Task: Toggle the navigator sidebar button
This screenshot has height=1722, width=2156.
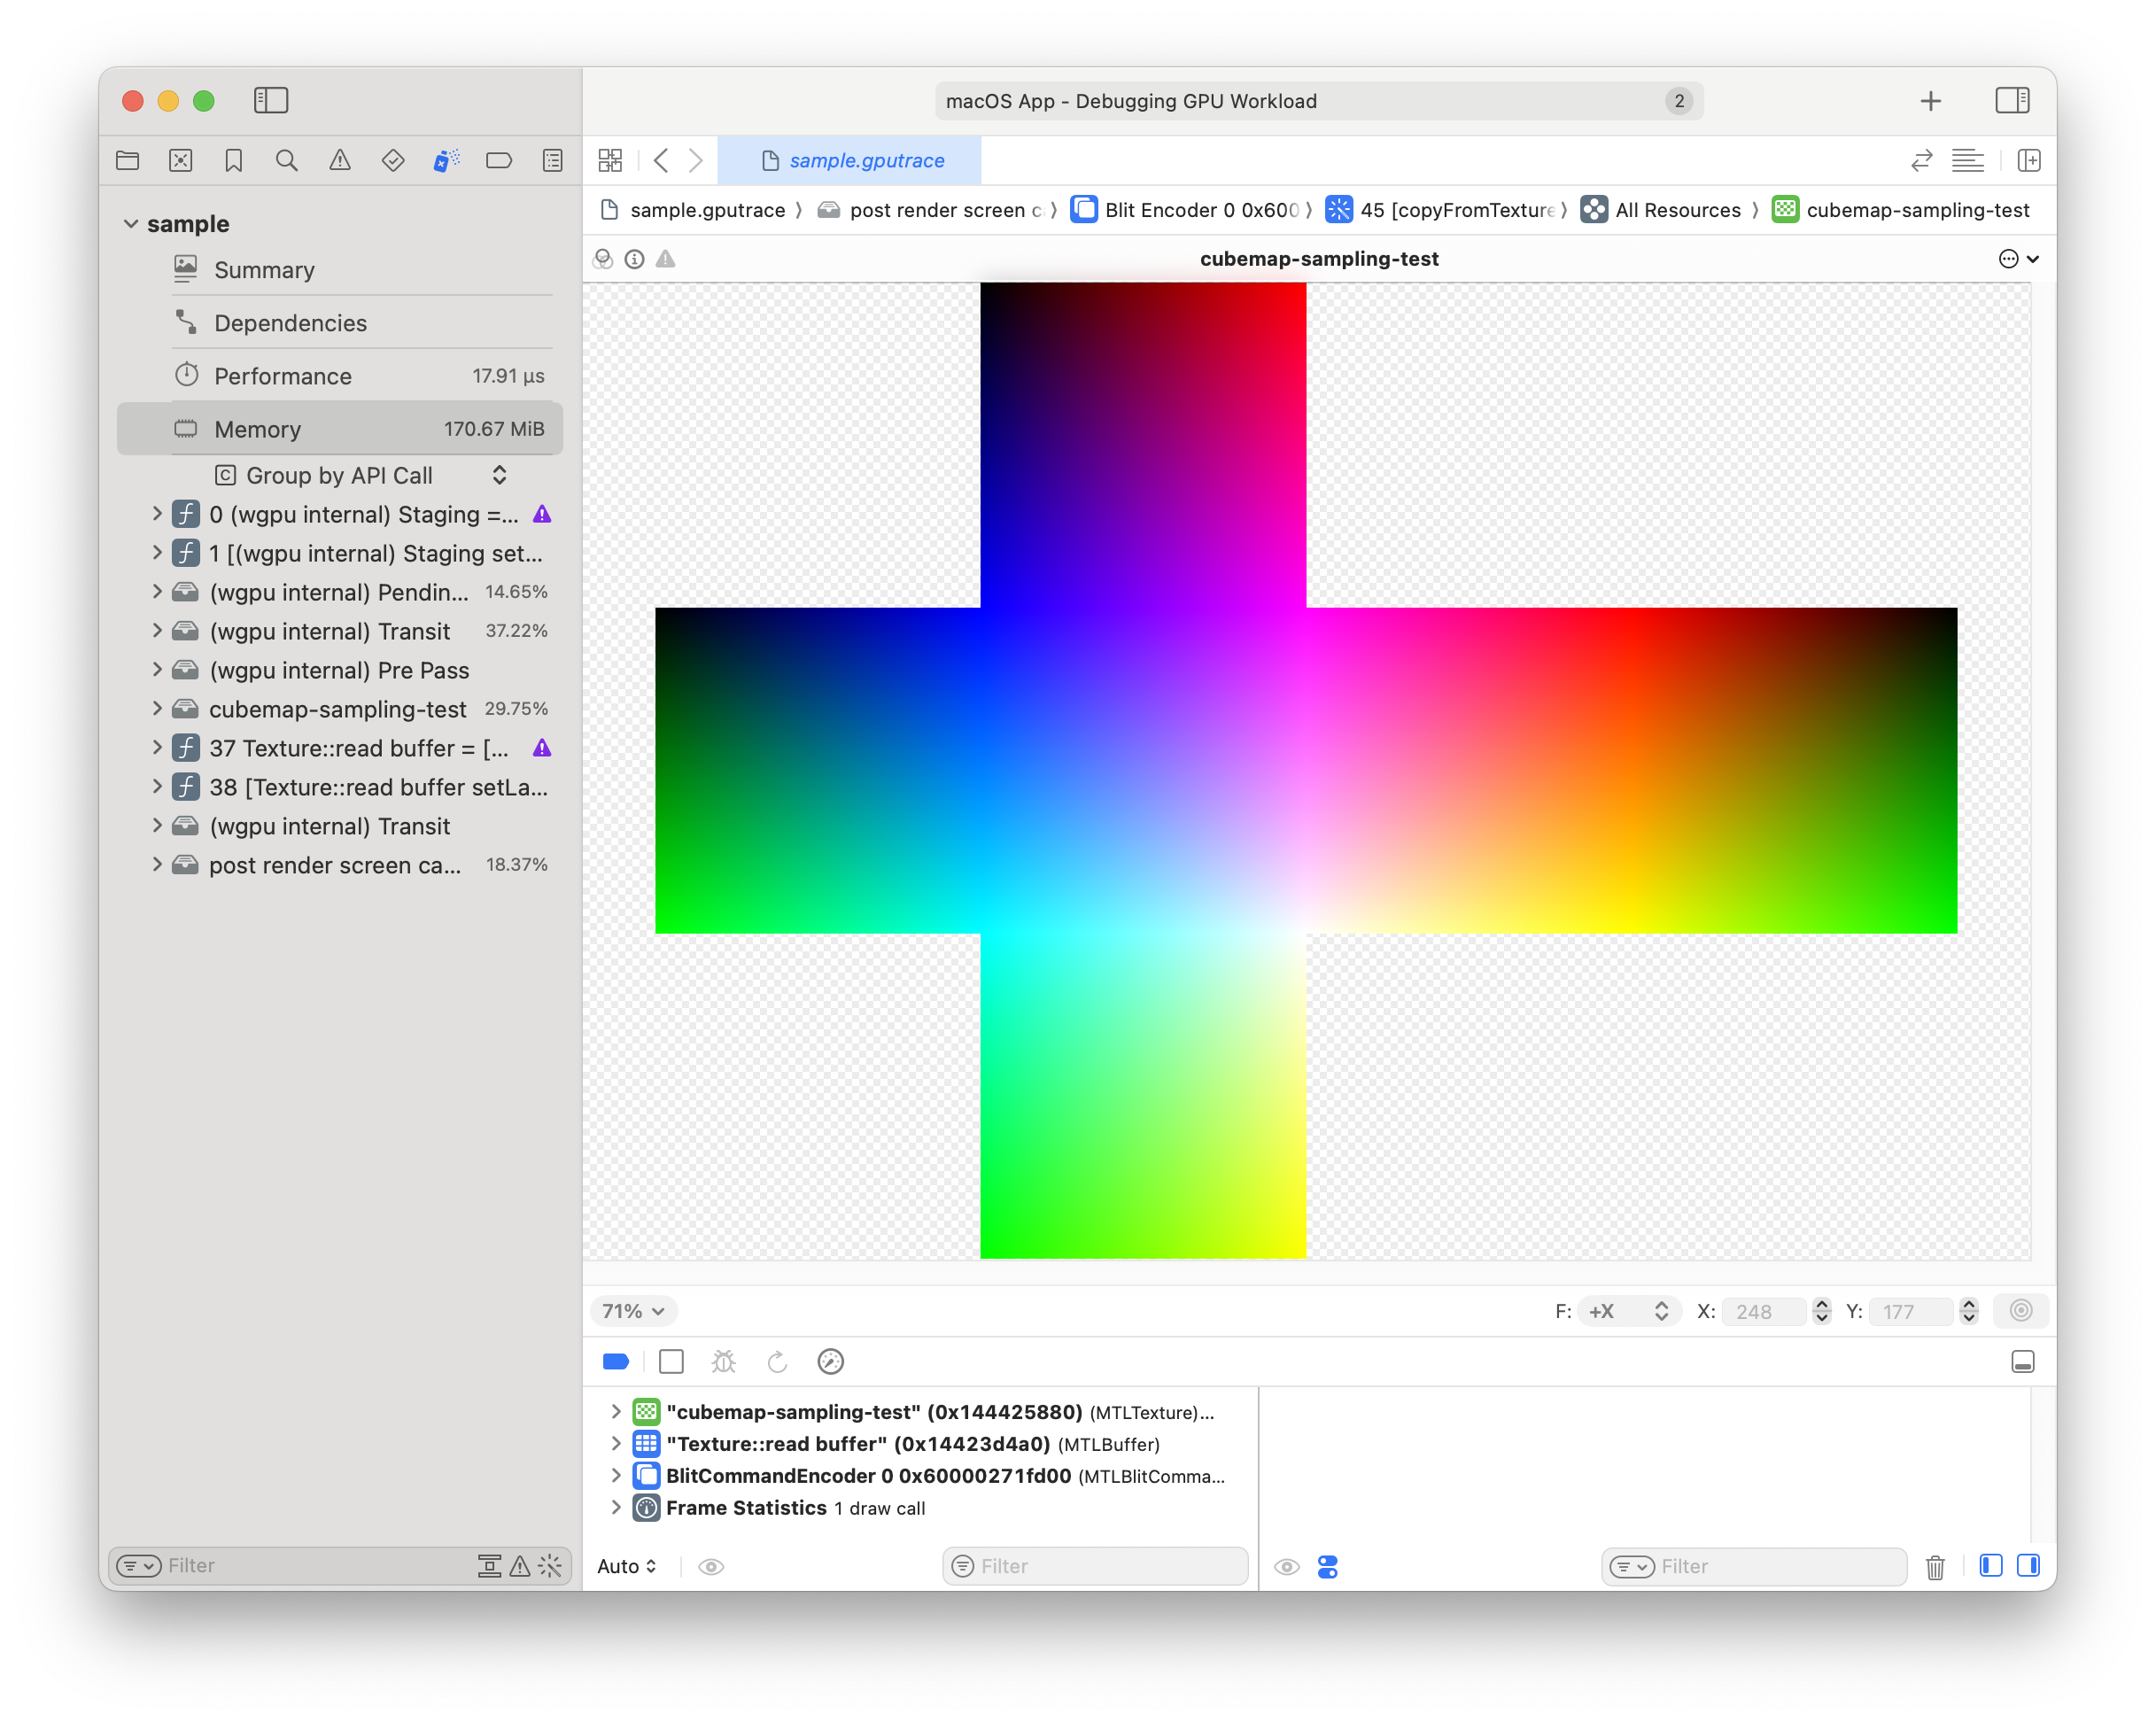Action: (x=271, y=100)
